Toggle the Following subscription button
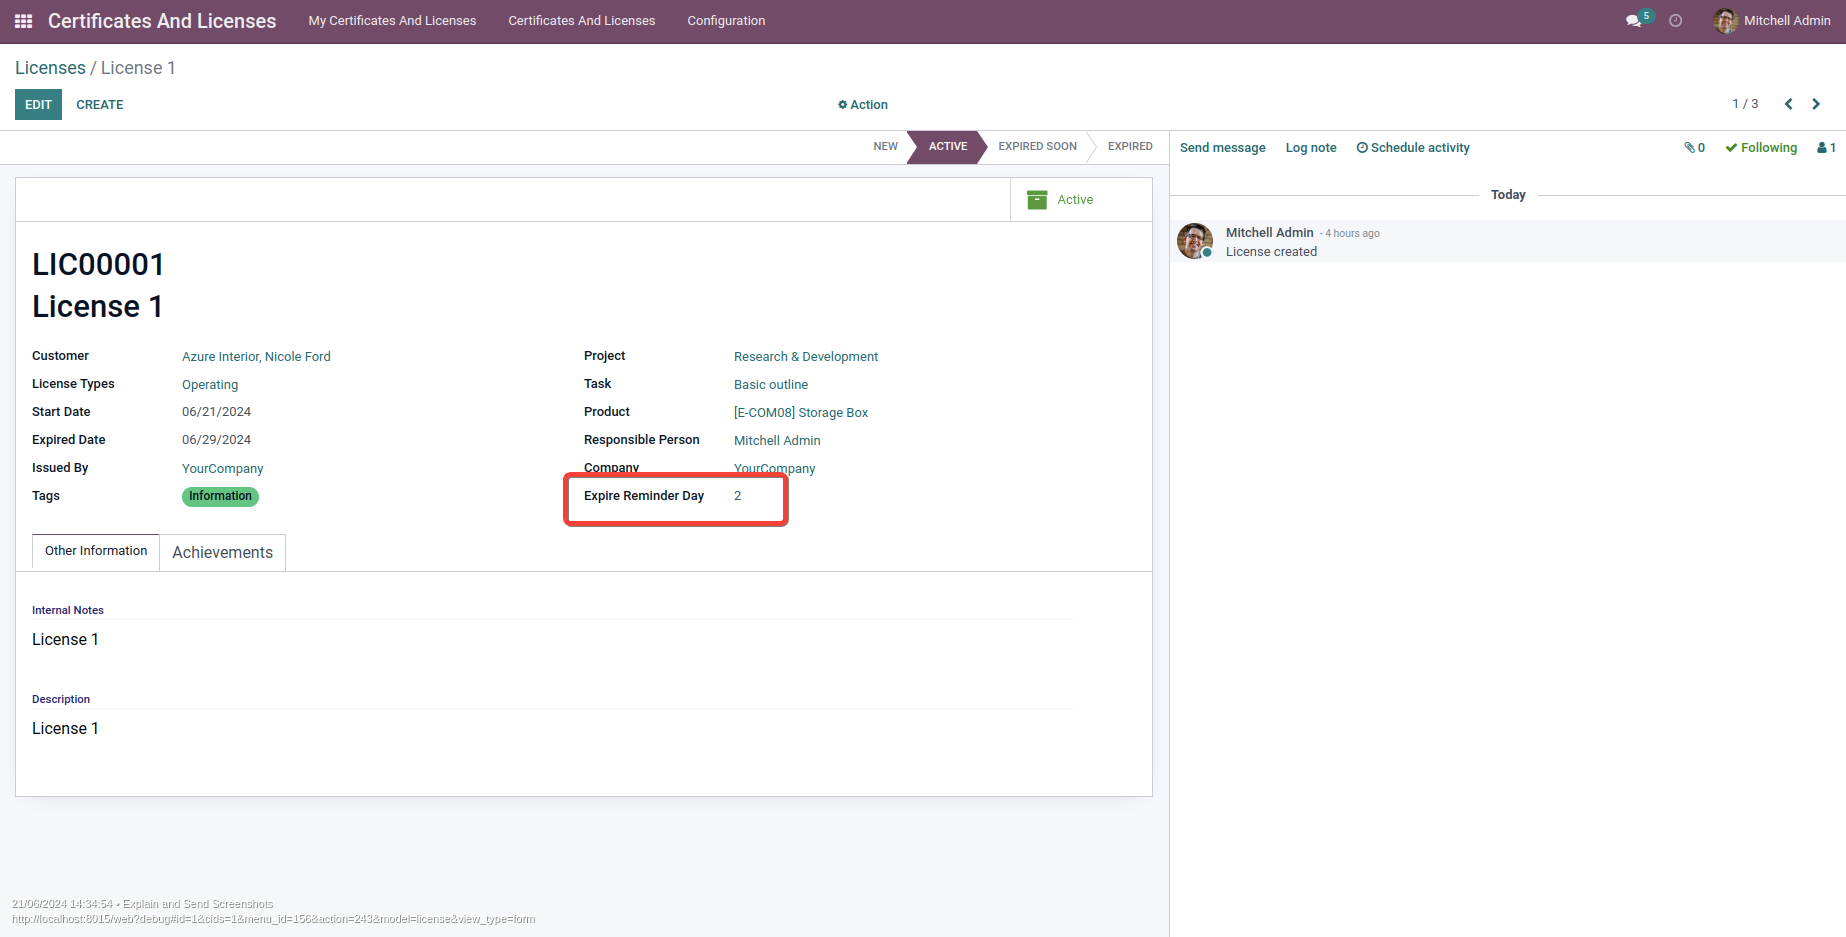This screenshot has width=1846, height=937. [x=1761, y=148]
